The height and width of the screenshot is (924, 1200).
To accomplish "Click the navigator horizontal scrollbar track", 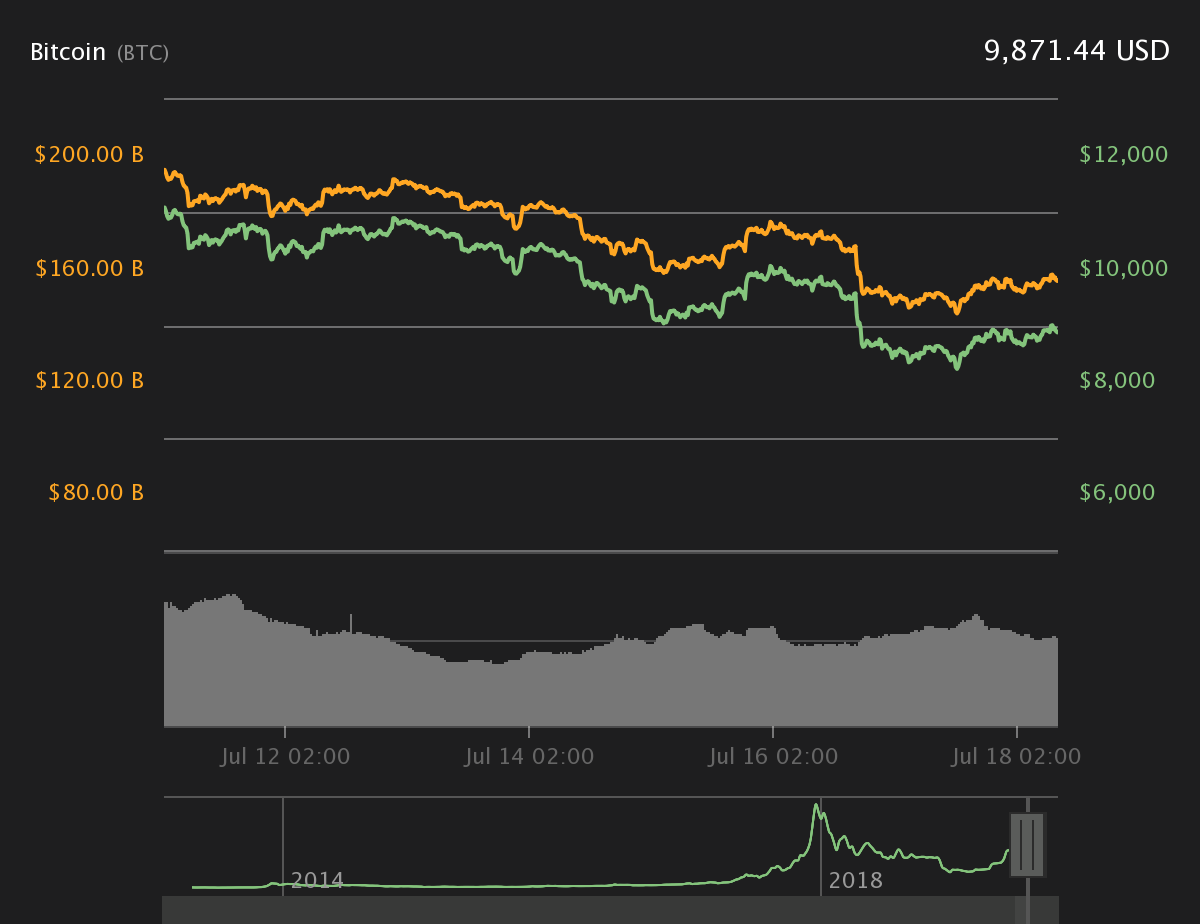I will pyautogui.click(x=610, y=910).
